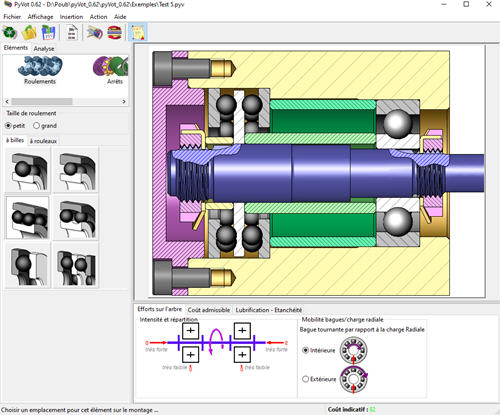
Task: Click the outer-ring rotation bearing diagram icon
Action: click(x=354, y=379)
